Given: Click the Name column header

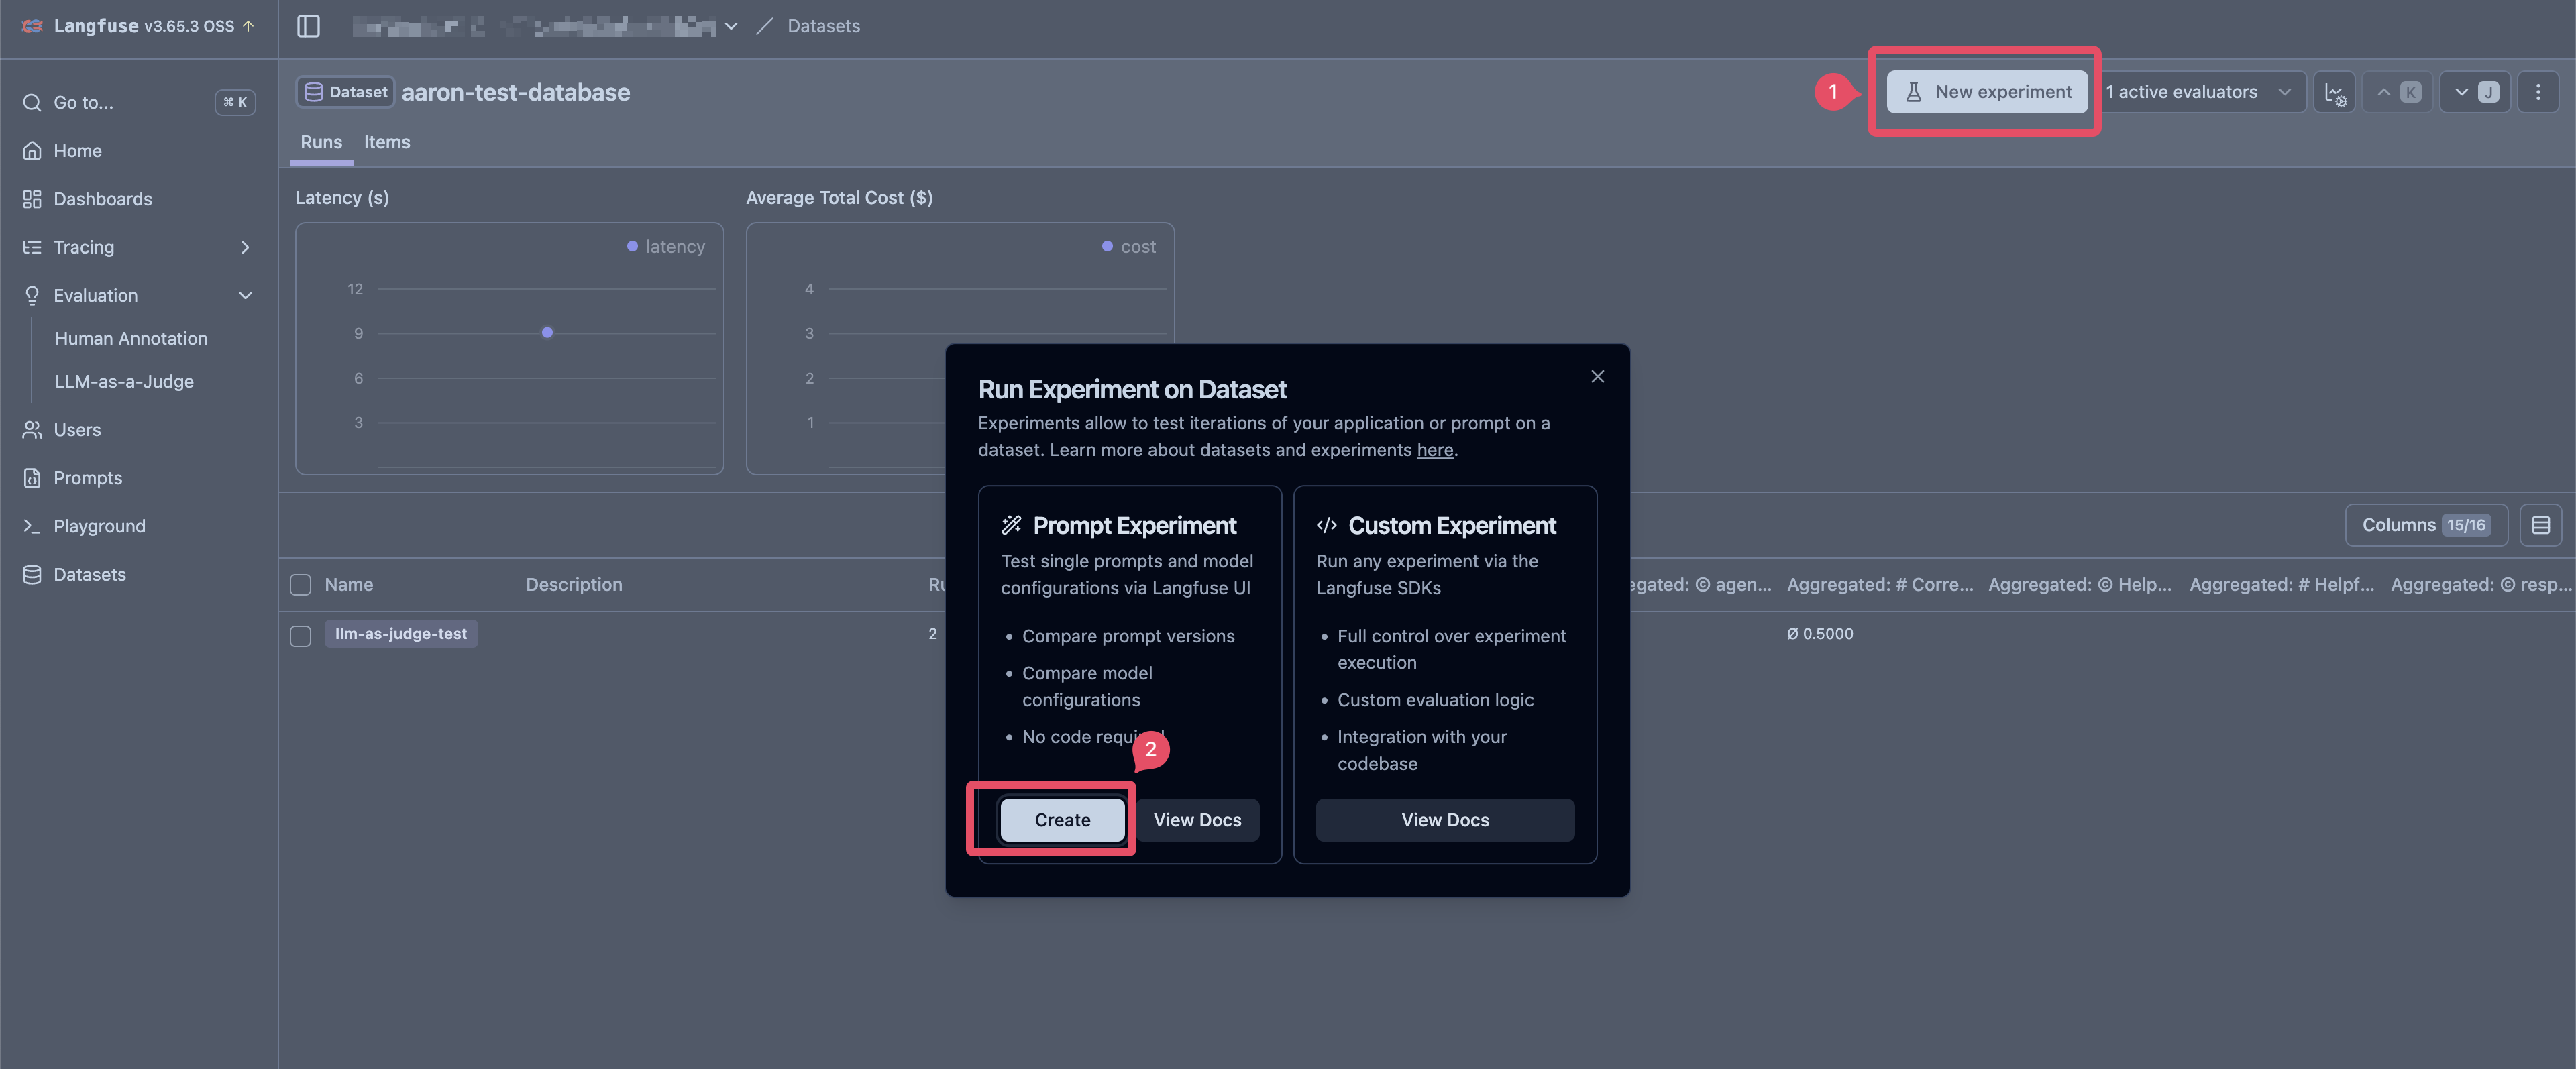Looking at the screenshot, I should (348, 585).
